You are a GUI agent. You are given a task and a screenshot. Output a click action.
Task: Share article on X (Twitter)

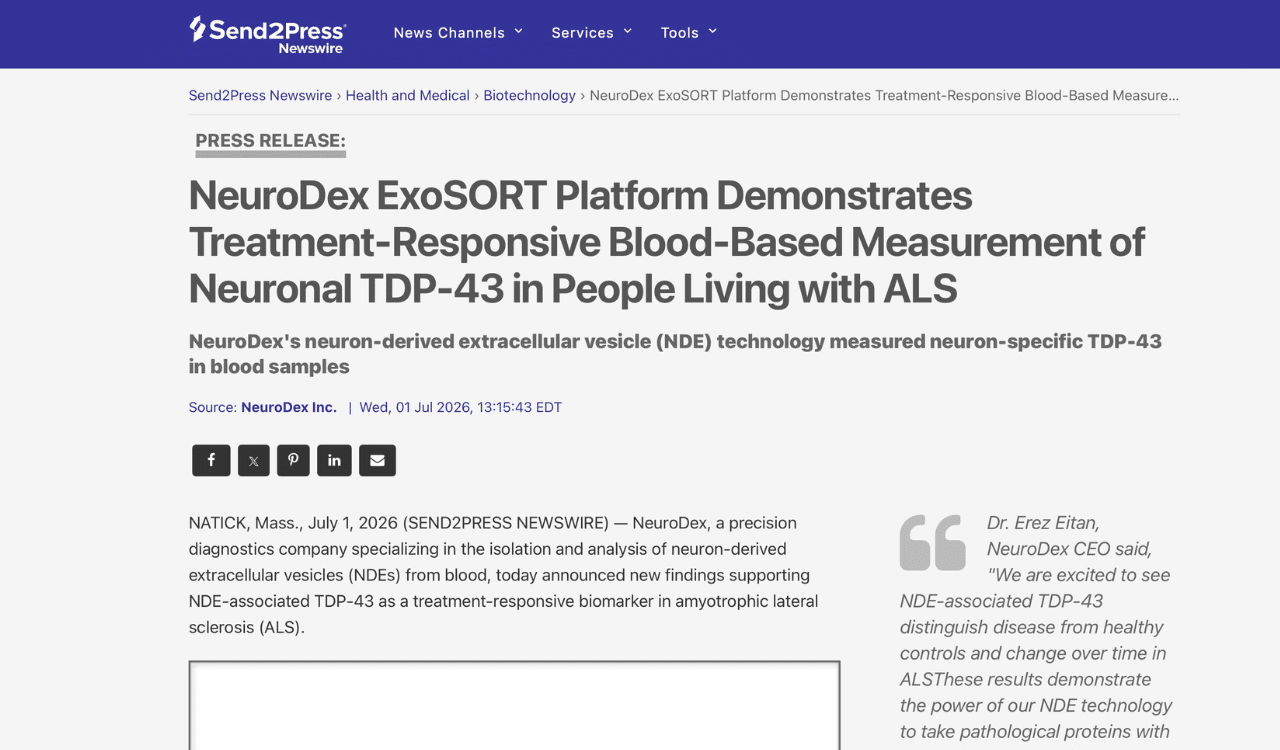point(253,460)
